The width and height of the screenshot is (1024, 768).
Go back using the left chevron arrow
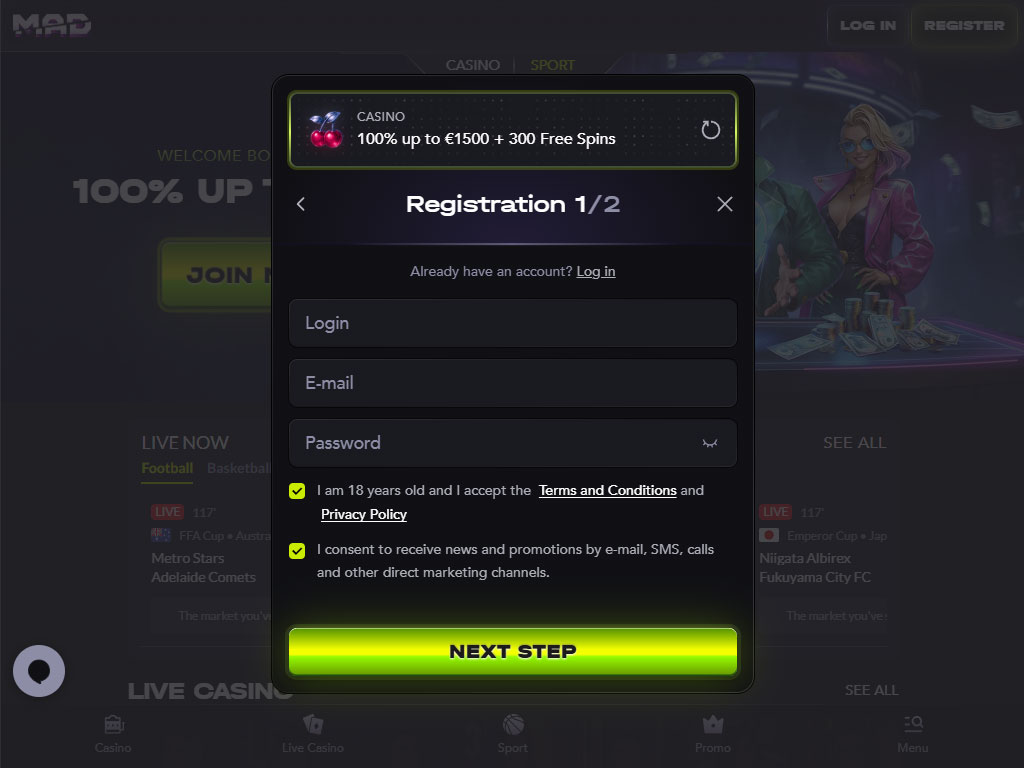(x=300, y=204)
